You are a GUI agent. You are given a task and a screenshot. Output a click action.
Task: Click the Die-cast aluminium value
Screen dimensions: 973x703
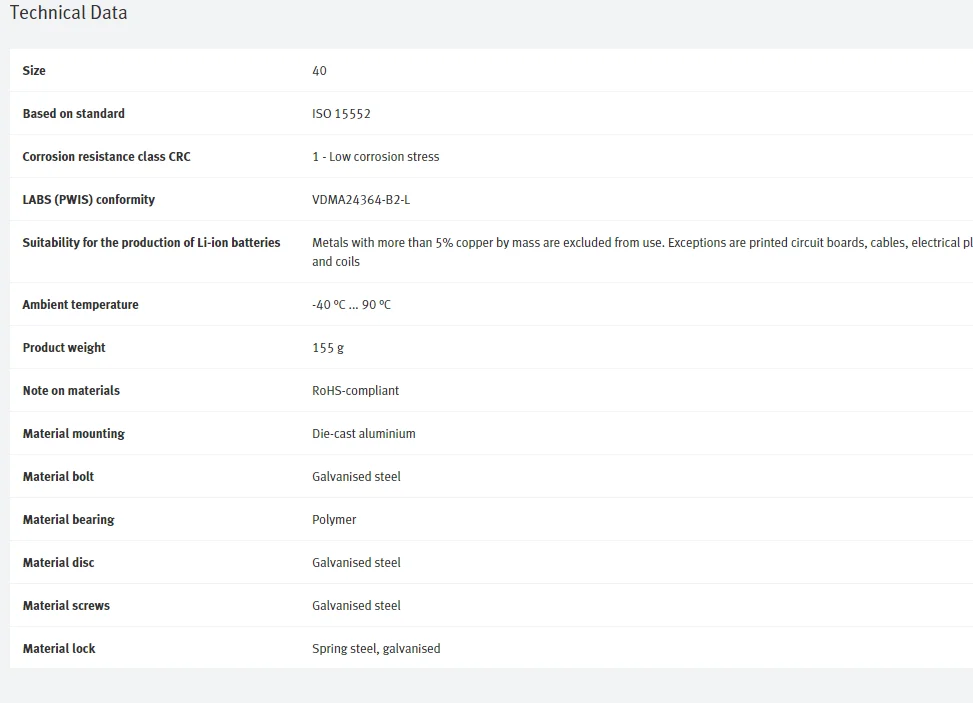pos(363,434)
